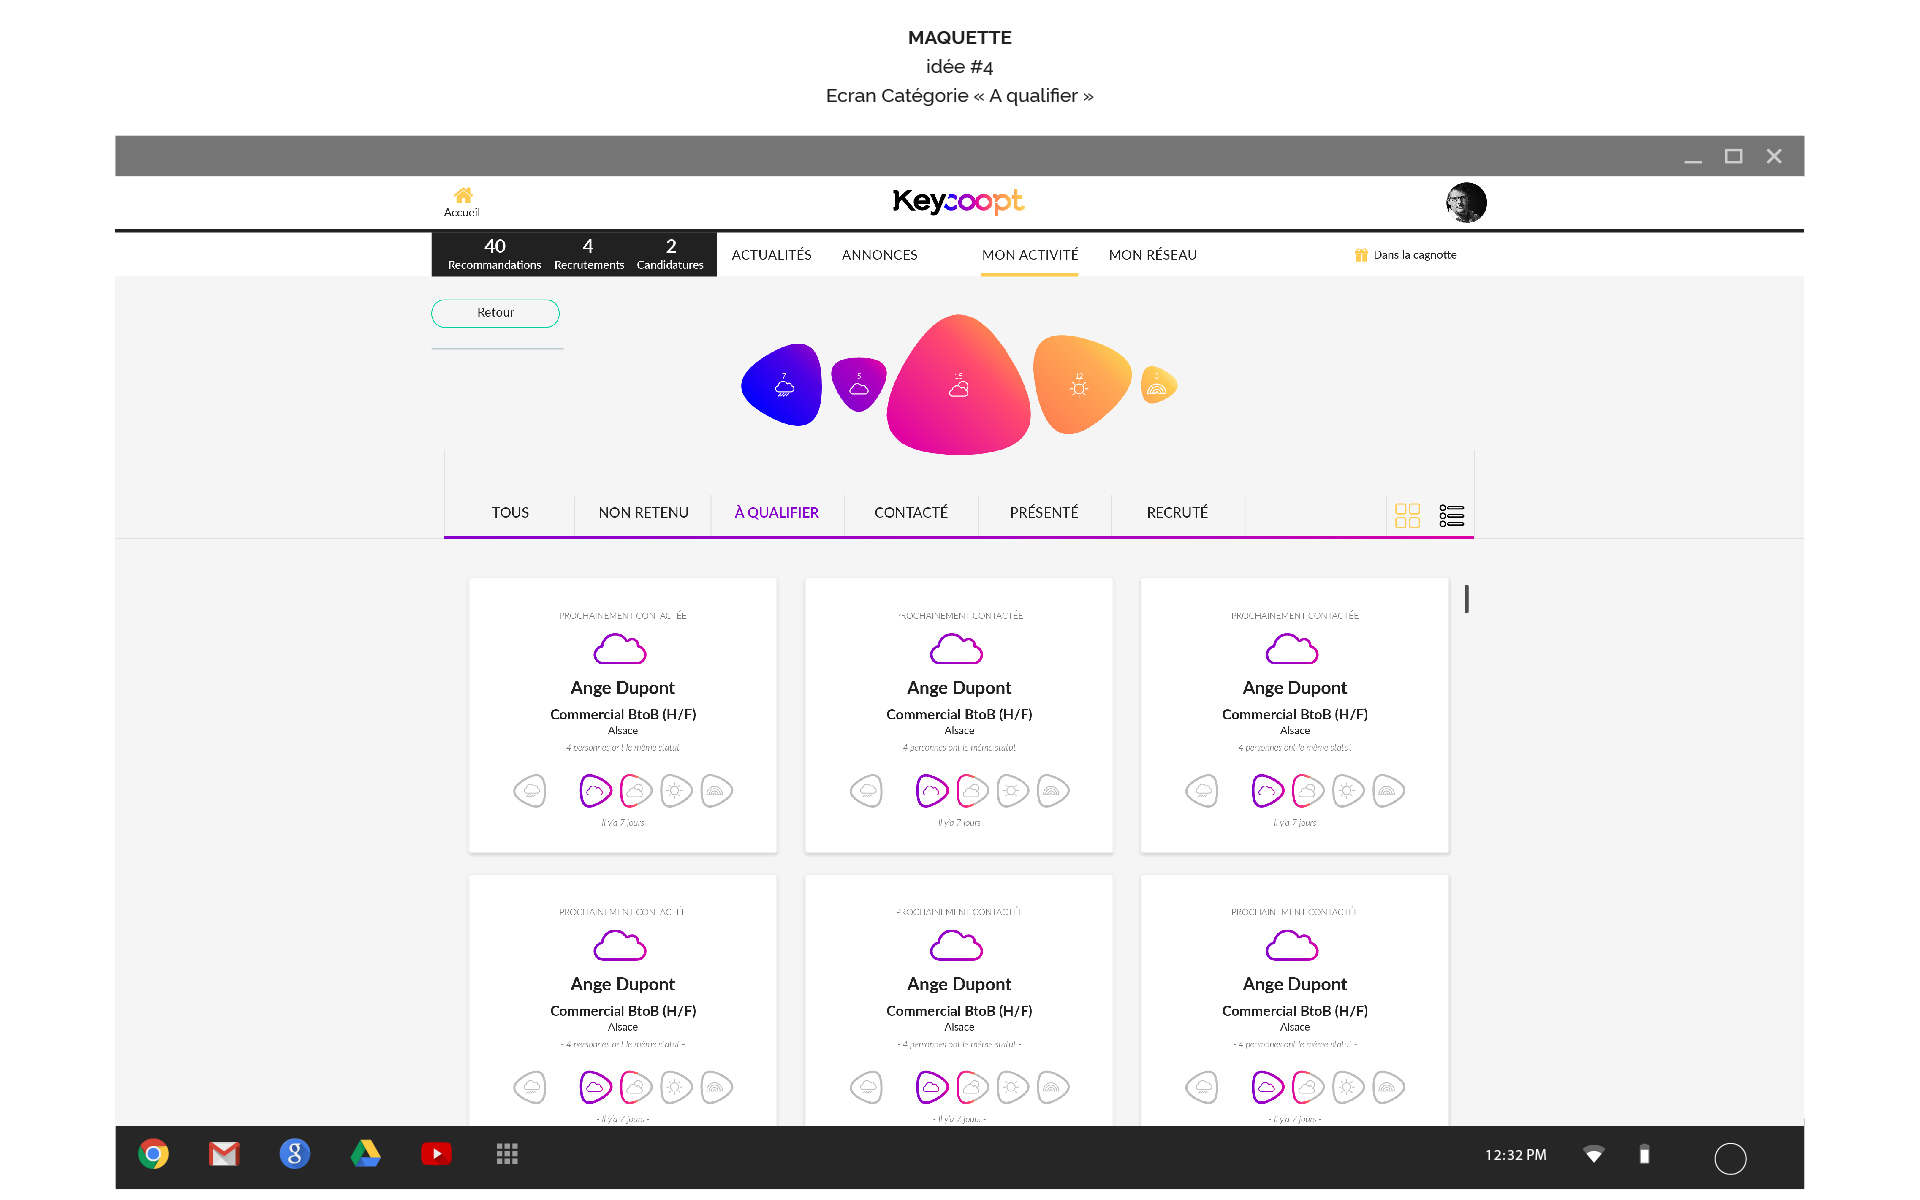Click the Retour button
Image resolution: width=1920 pixels, height=1200 pixels.
pyautogui.click(x=495, y=313)
